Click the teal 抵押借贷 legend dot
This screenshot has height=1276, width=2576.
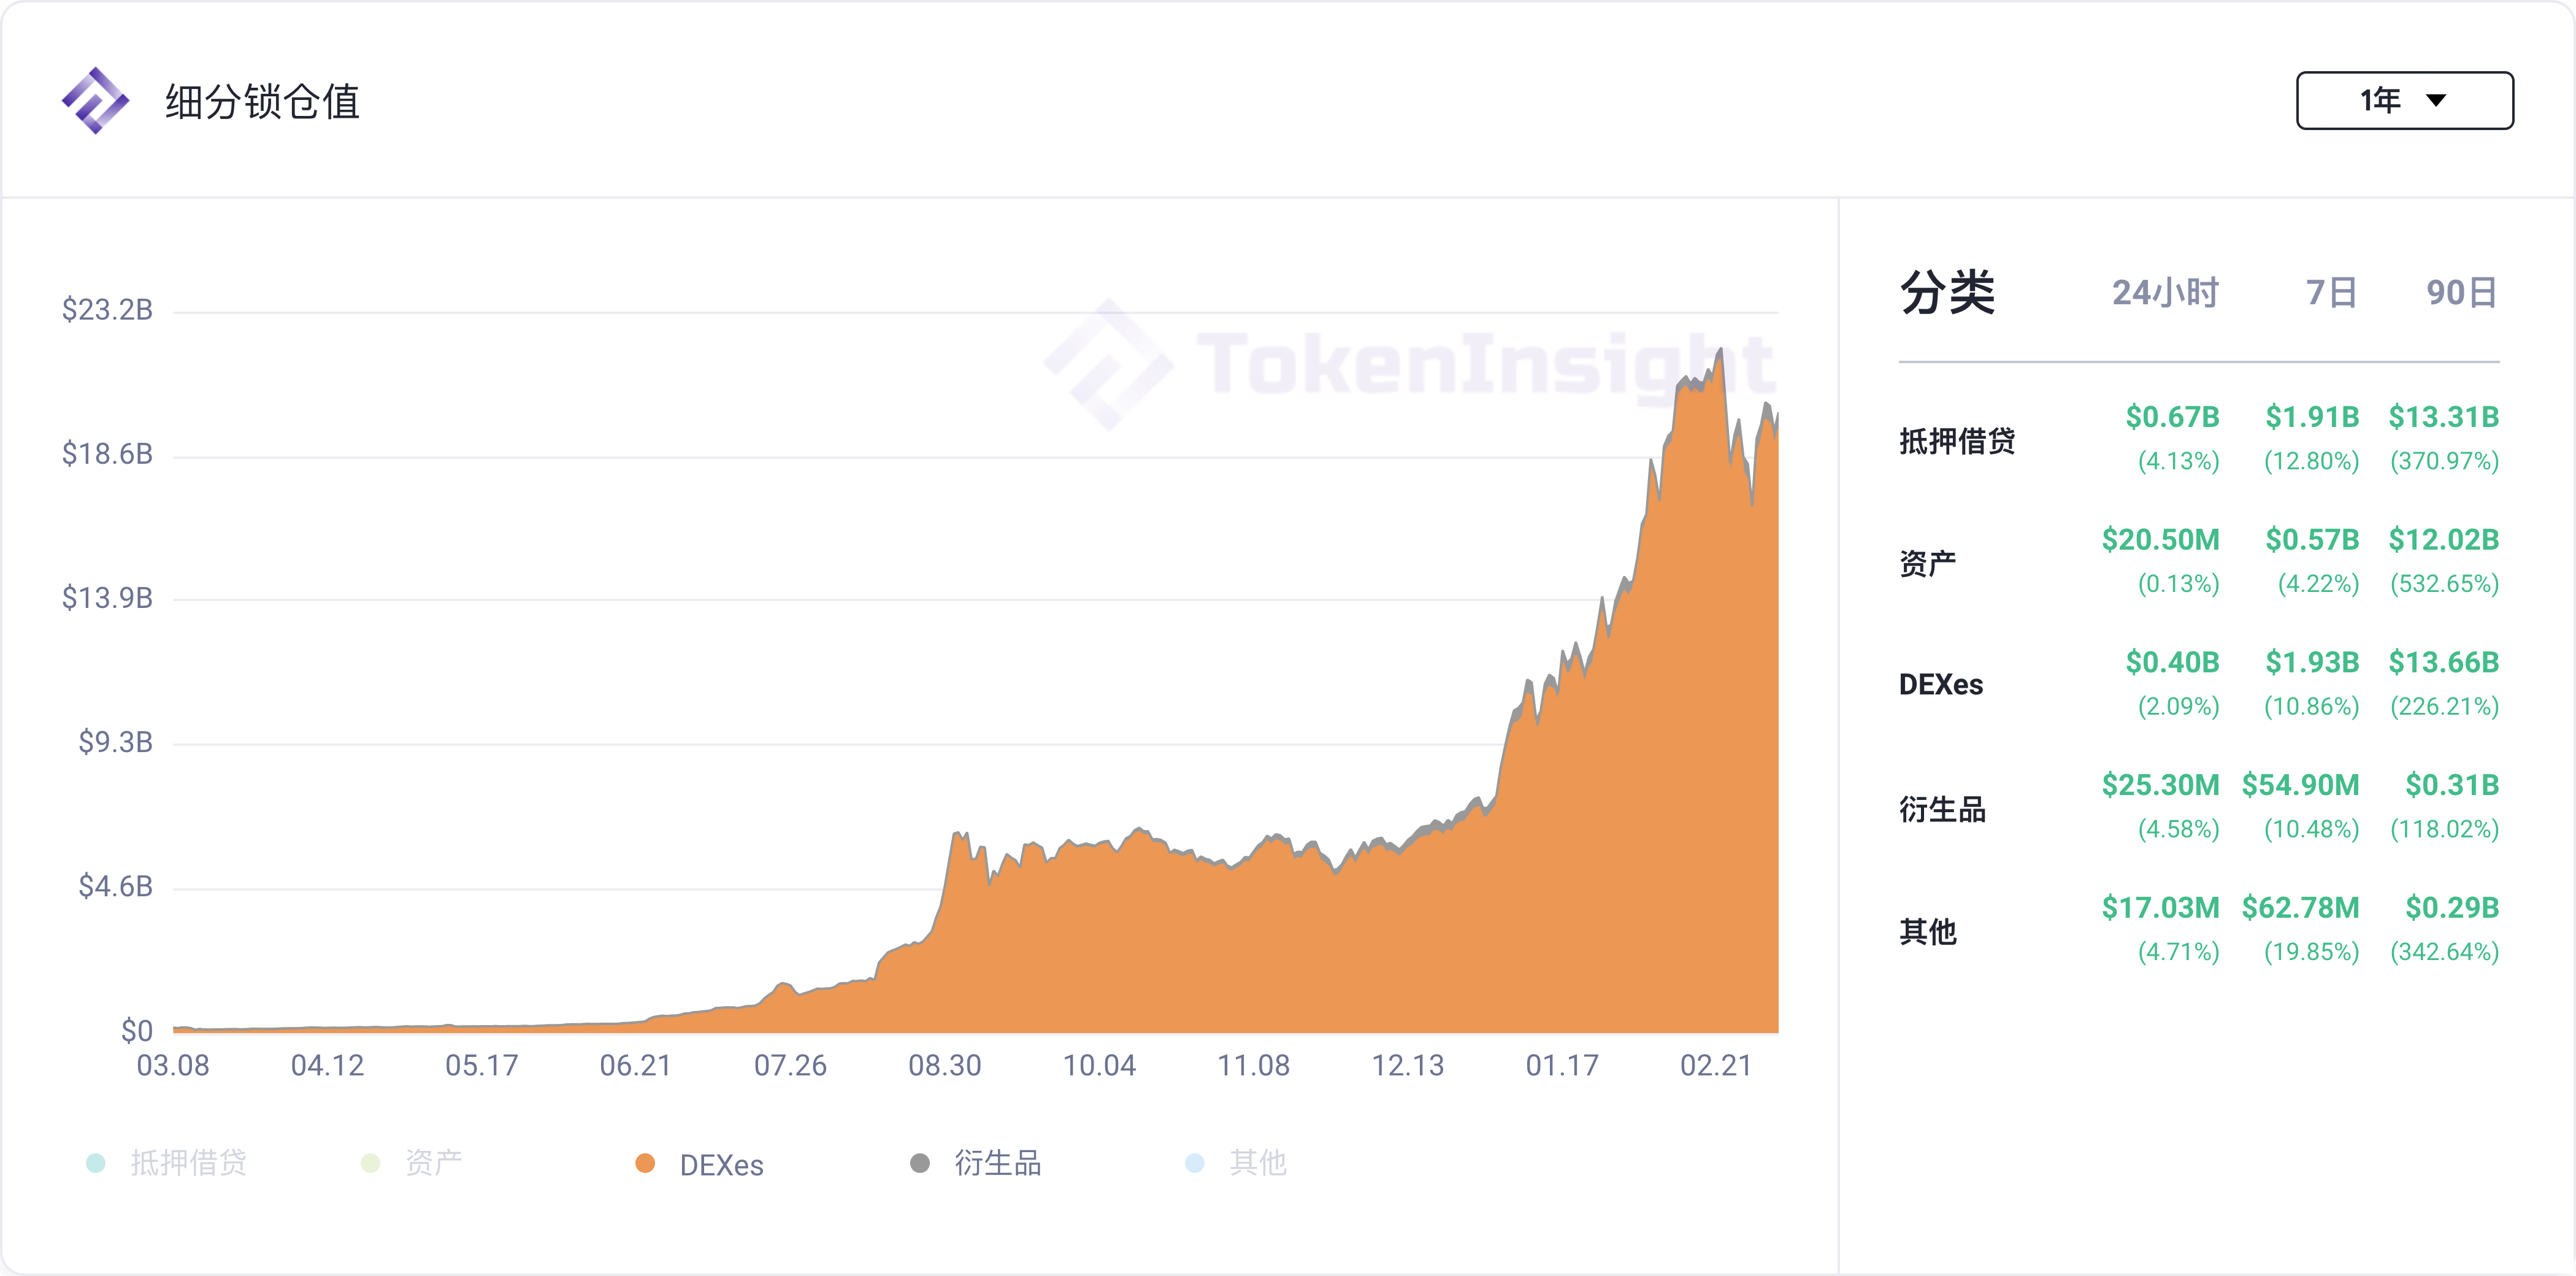[96, 1163]
